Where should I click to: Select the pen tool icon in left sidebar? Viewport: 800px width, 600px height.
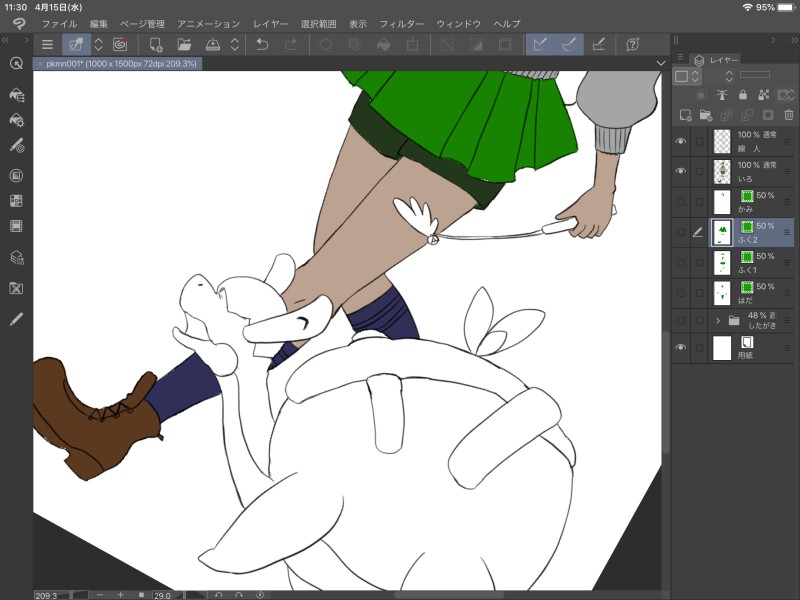(16, 319)
